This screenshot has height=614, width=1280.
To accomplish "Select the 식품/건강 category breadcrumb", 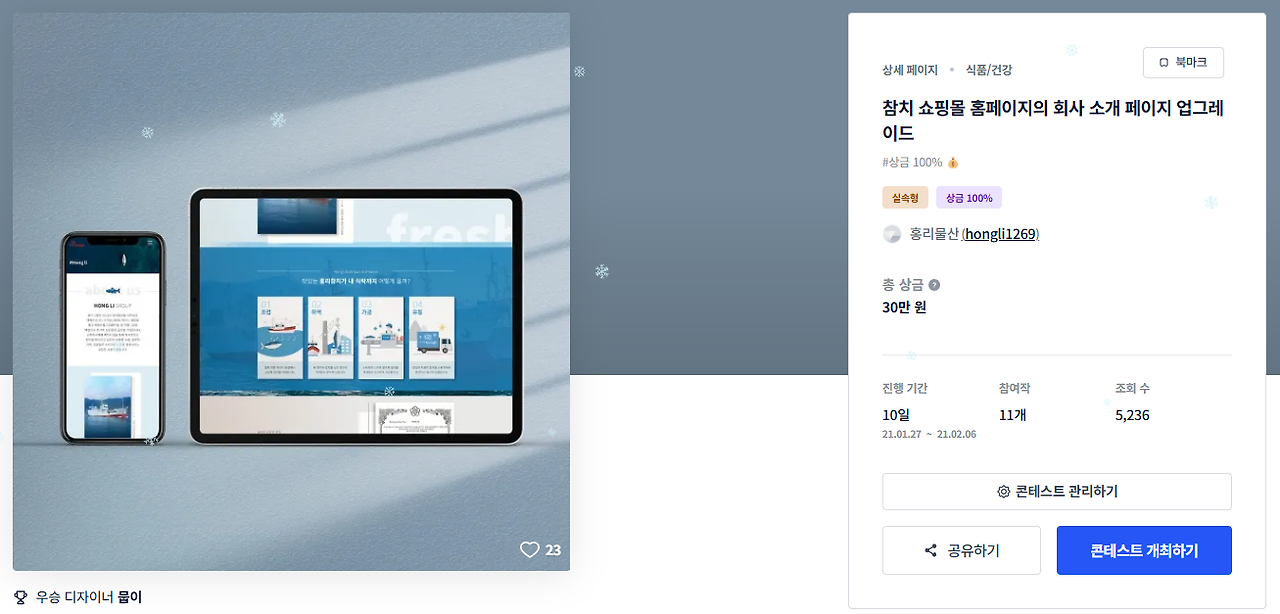I will point(989,70).
